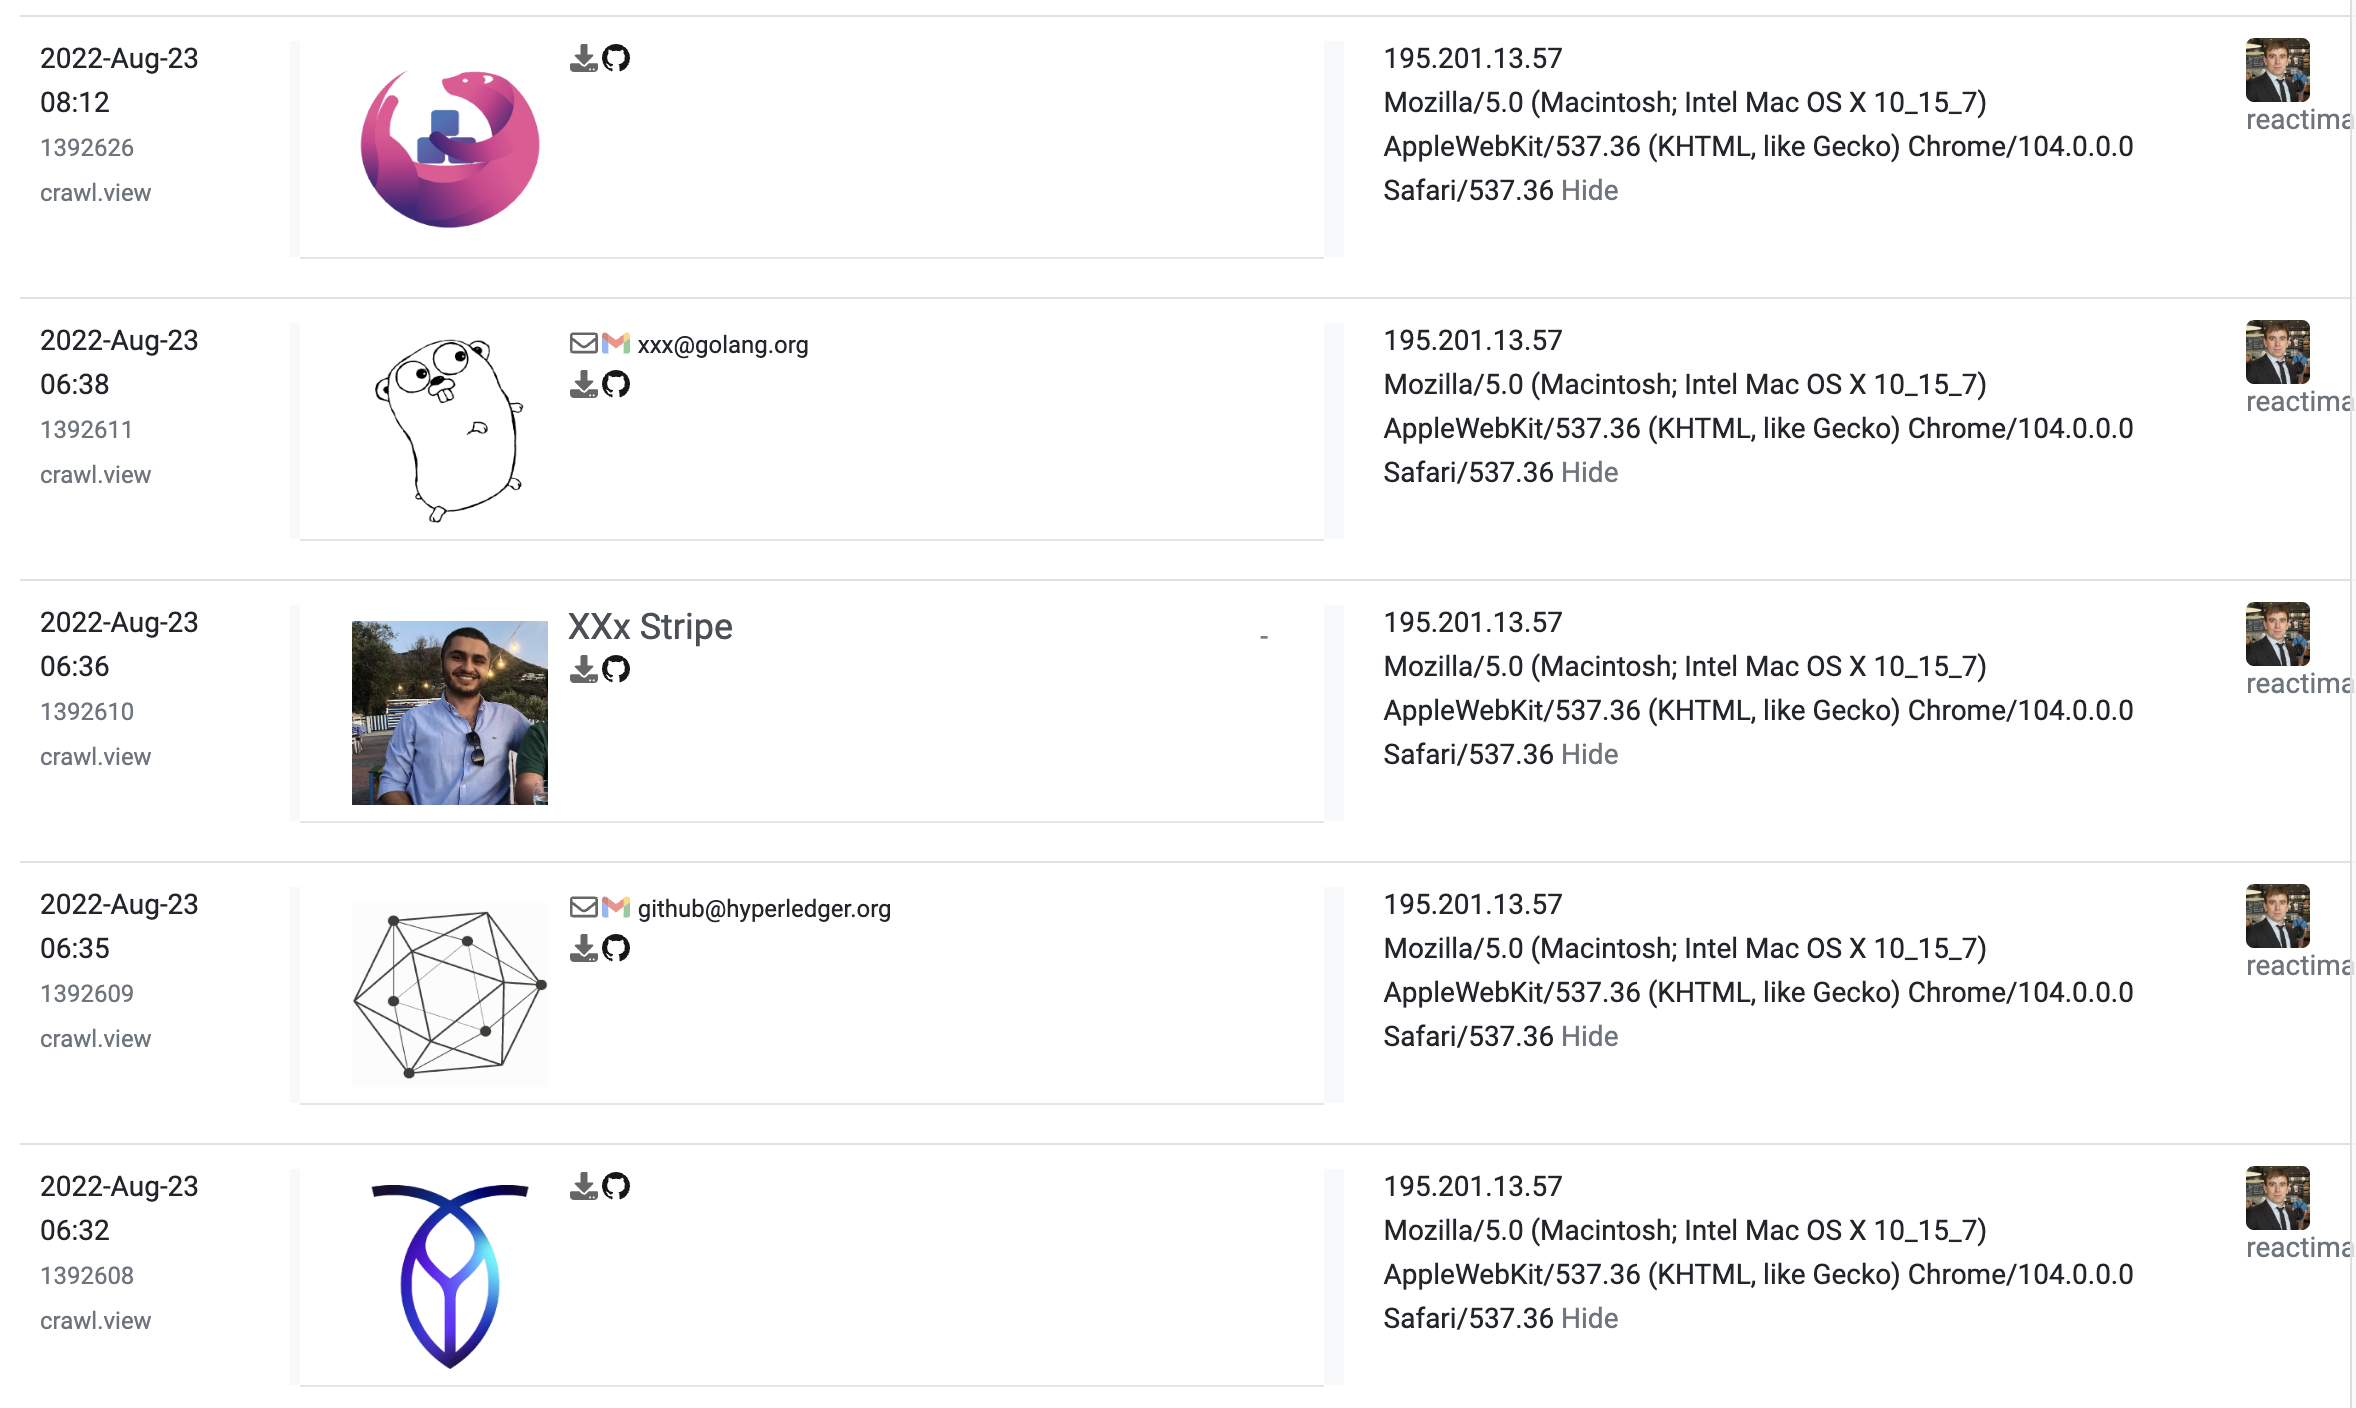Open GitHub icon in the 06:32 row

tap(616, 1186)
